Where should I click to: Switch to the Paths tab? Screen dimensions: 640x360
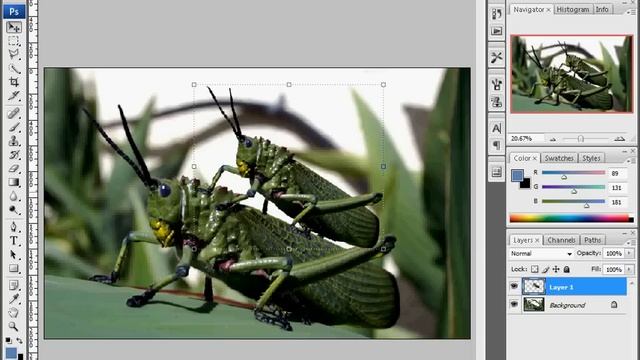(x=593, y=240)
